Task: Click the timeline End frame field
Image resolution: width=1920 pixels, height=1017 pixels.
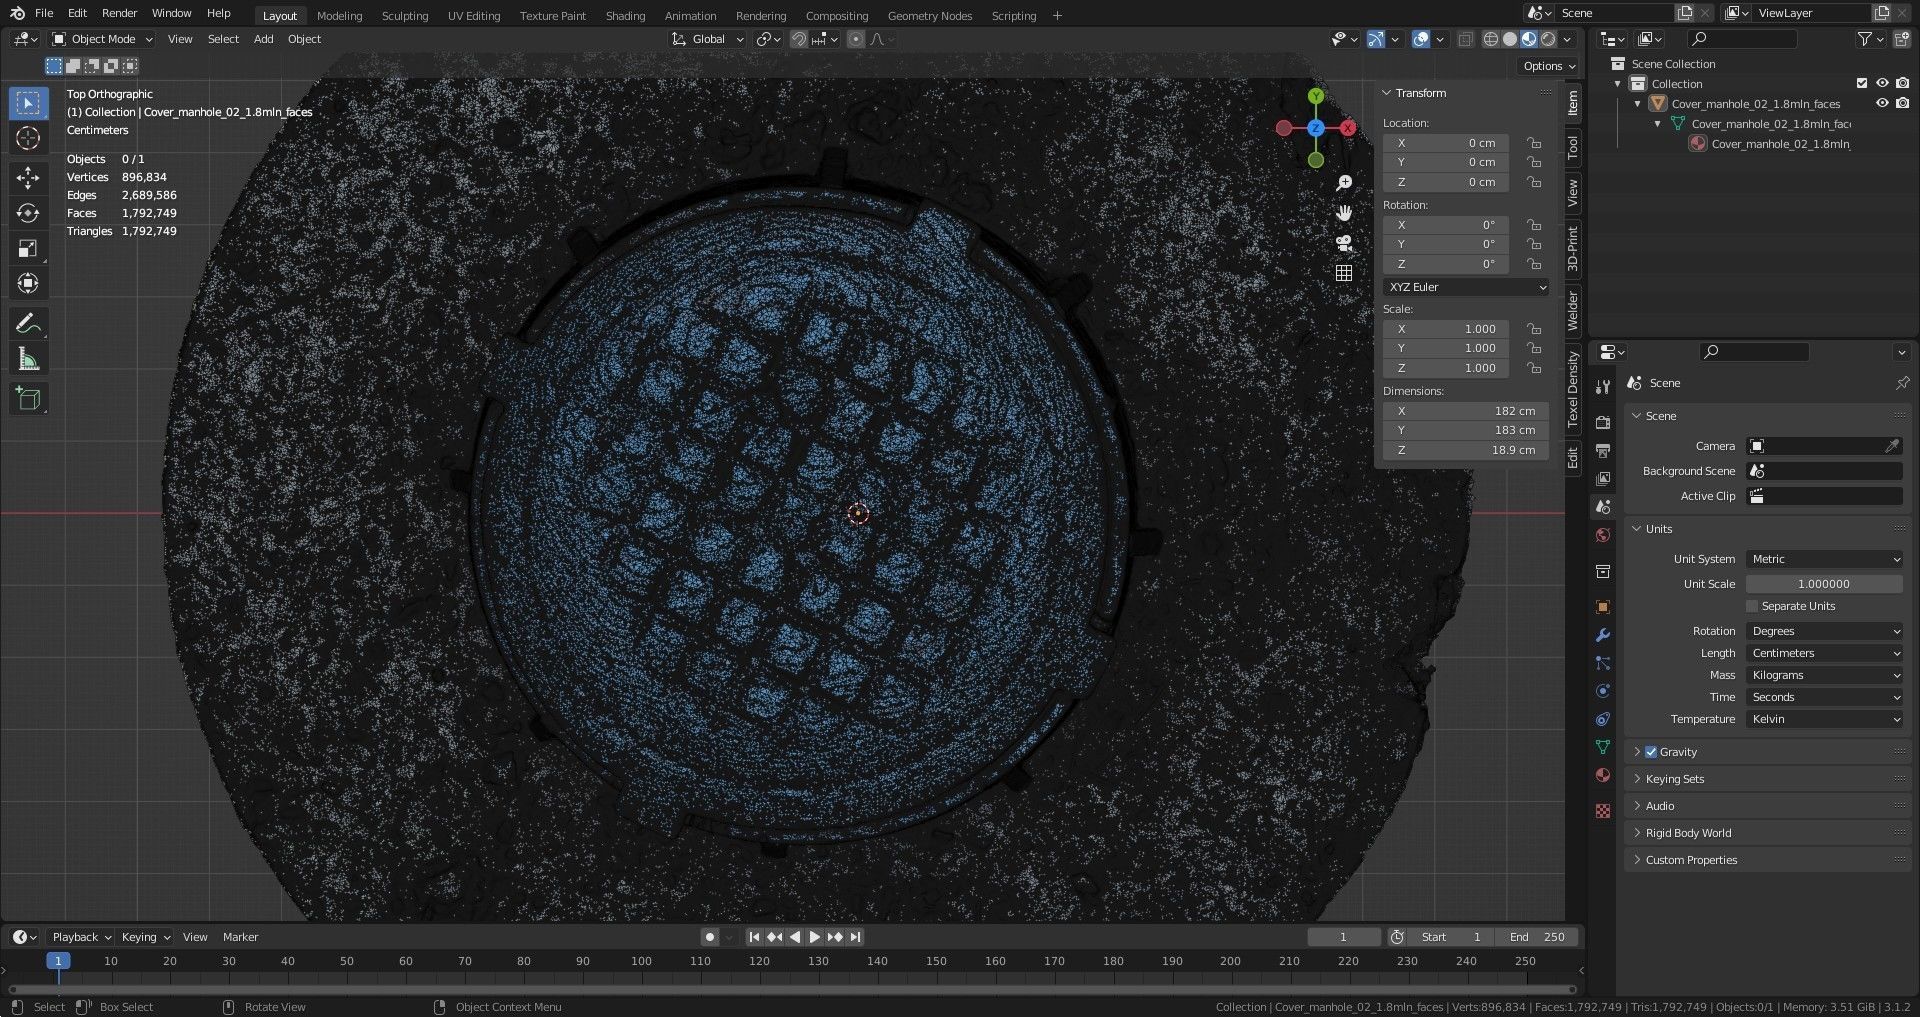Action: click(1537, 937)
